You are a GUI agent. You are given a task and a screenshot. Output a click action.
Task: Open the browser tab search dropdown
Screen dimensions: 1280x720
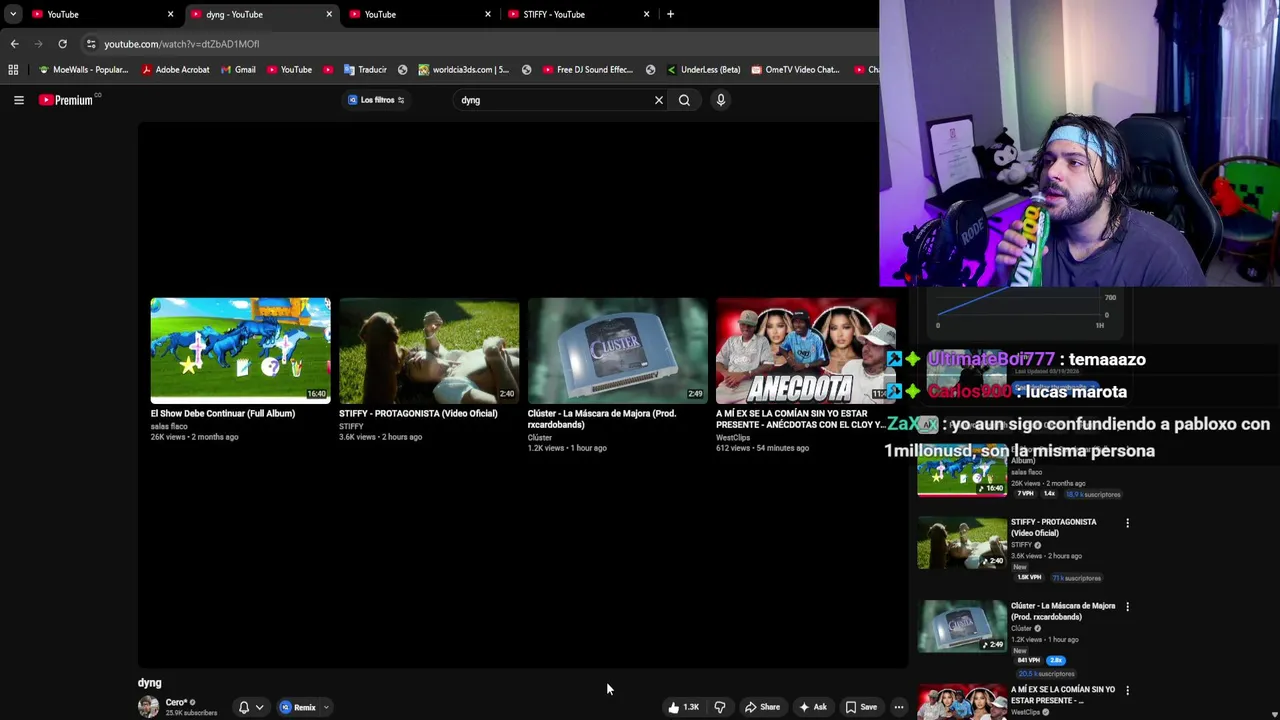(x=12, y=14)
